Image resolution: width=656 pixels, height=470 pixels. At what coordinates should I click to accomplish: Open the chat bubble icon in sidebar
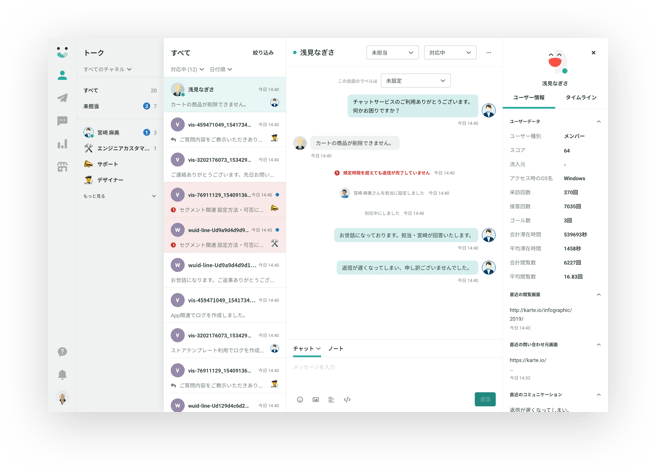(x=62, y=121)
